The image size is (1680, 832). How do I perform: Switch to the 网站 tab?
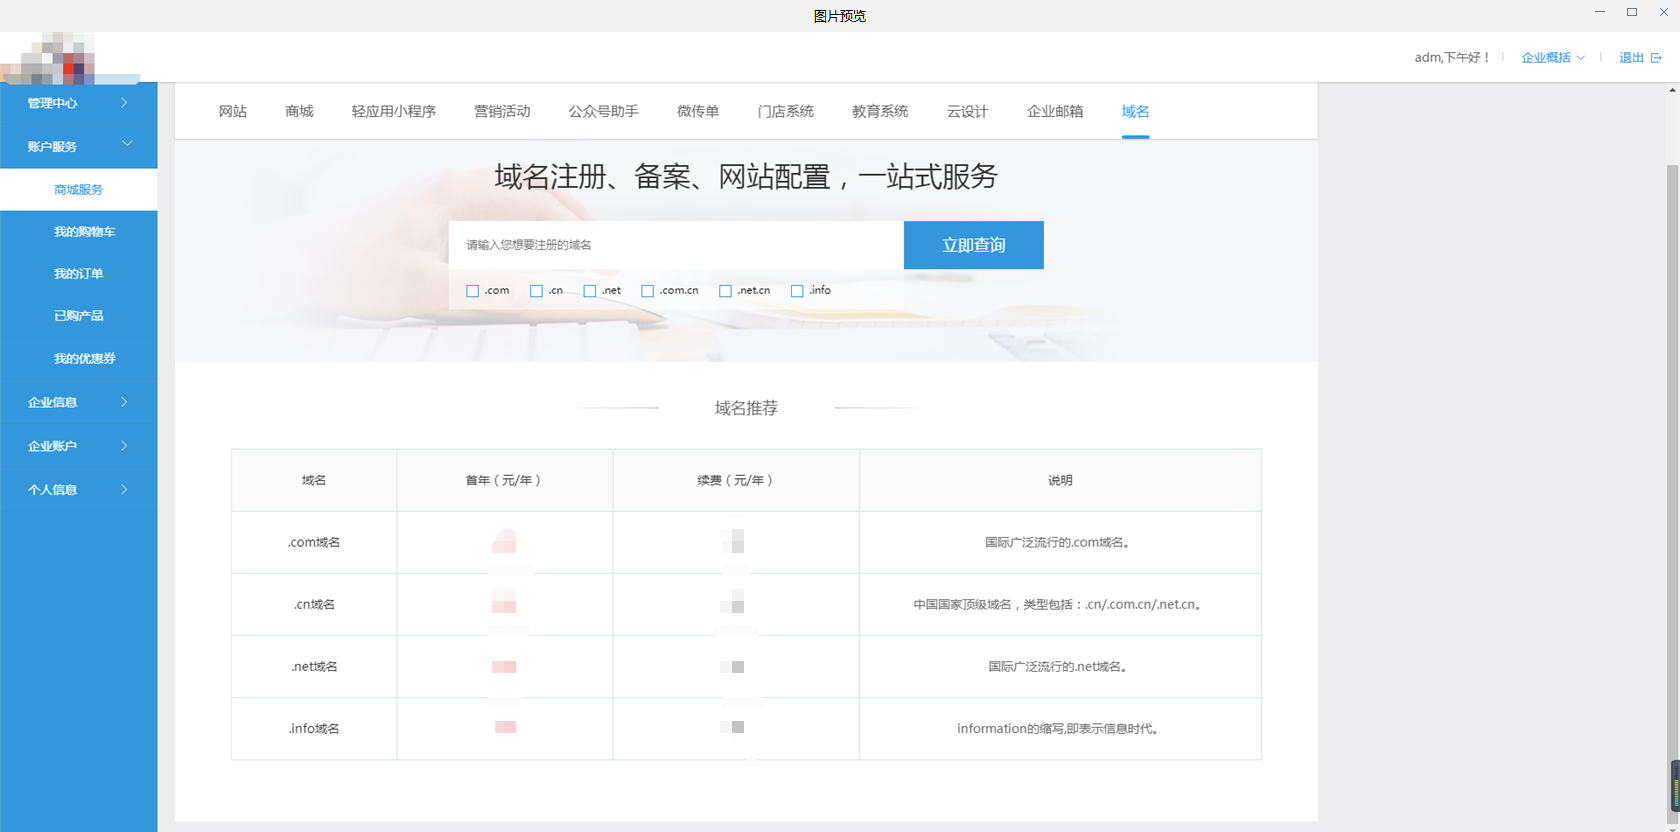click(233, 111)
